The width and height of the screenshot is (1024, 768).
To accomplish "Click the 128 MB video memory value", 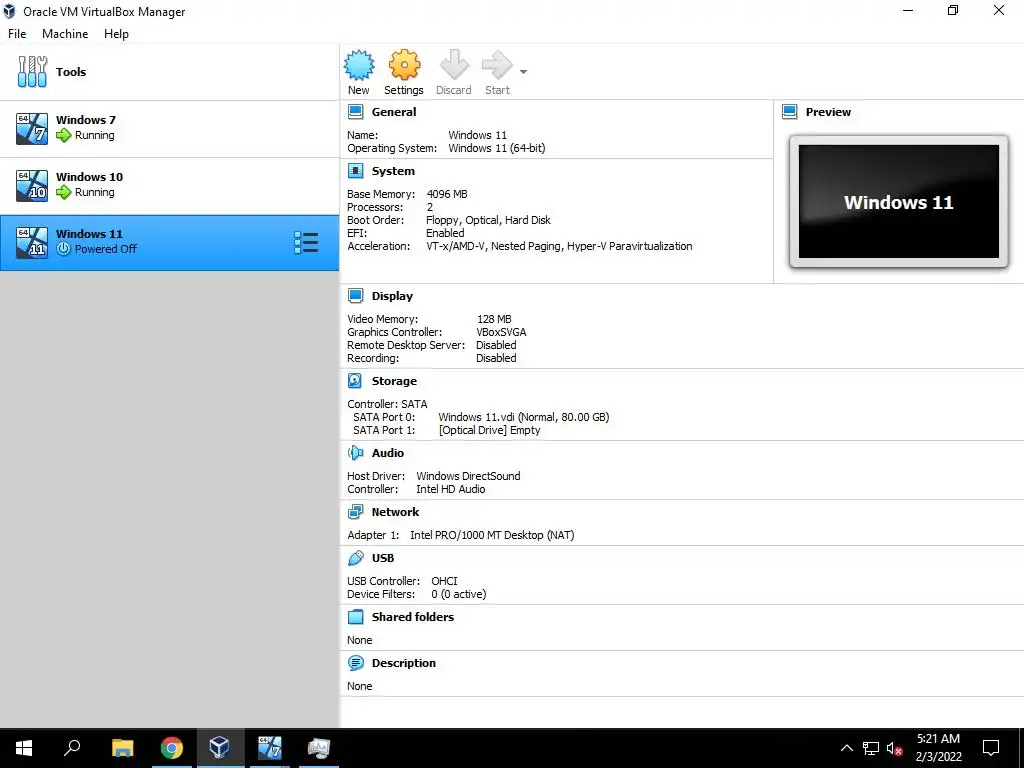I will point(494,319).
